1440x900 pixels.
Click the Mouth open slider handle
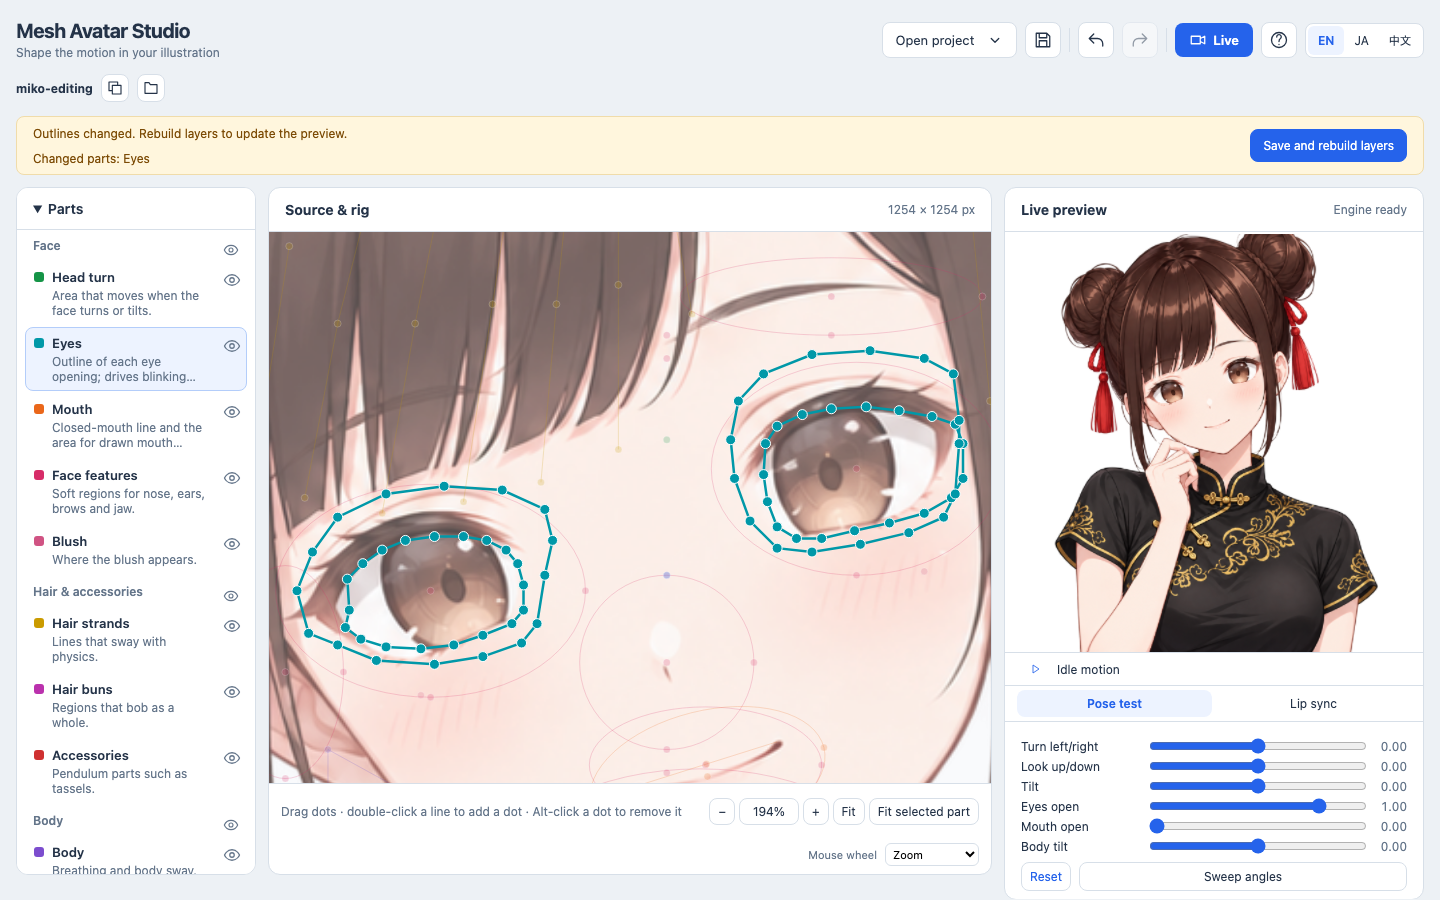coord(1157,826)
